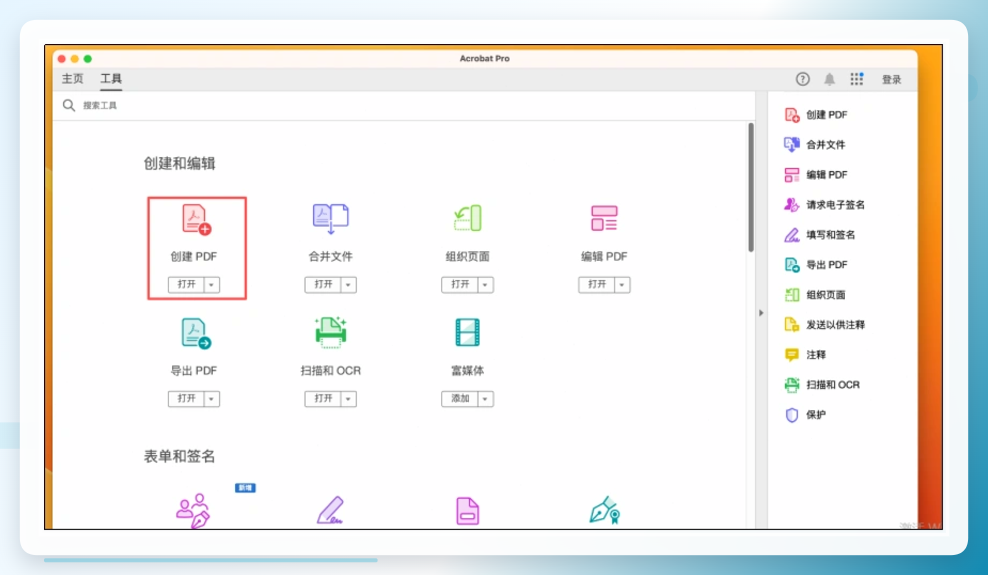Open notifications bell icon
988x575 pixels.
tap(829, 79)
